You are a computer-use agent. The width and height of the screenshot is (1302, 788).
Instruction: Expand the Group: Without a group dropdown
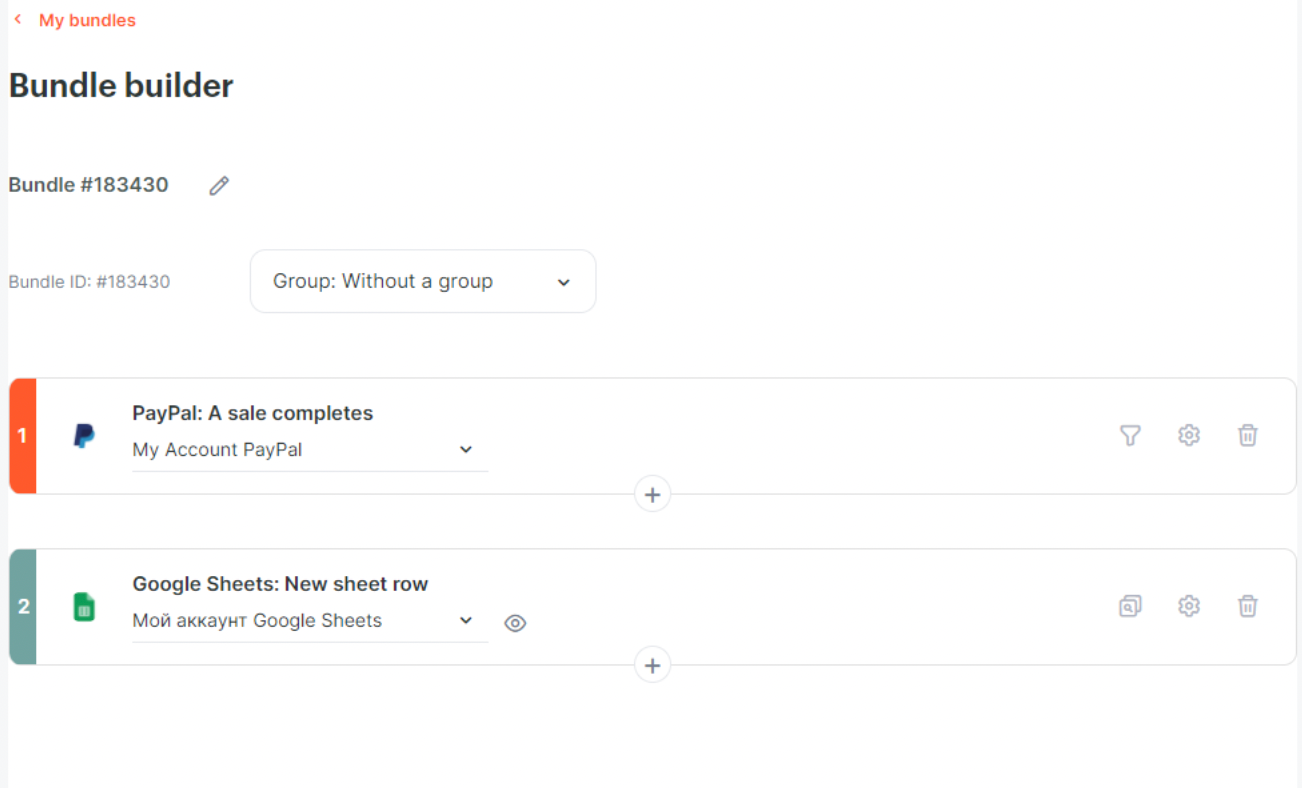tap(423, 281)
